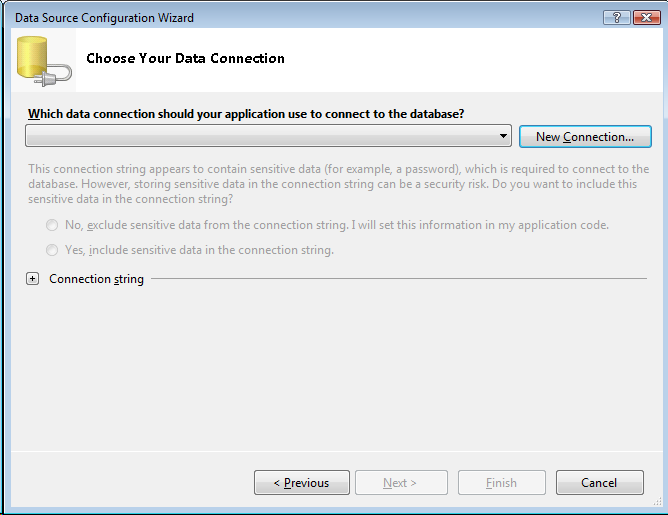The height and width of the screenshot is (515, 668).
Task: Open the data connection dropdown arrow
Action: click(505, 136)
